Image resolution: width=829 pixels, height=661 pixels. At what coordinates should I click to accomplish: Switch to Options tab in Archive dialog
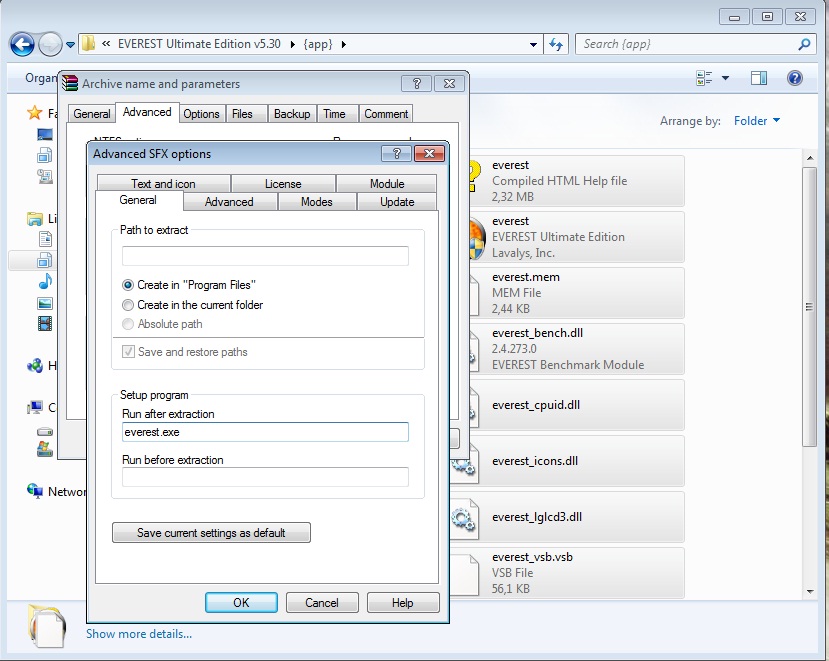[201, 114]
